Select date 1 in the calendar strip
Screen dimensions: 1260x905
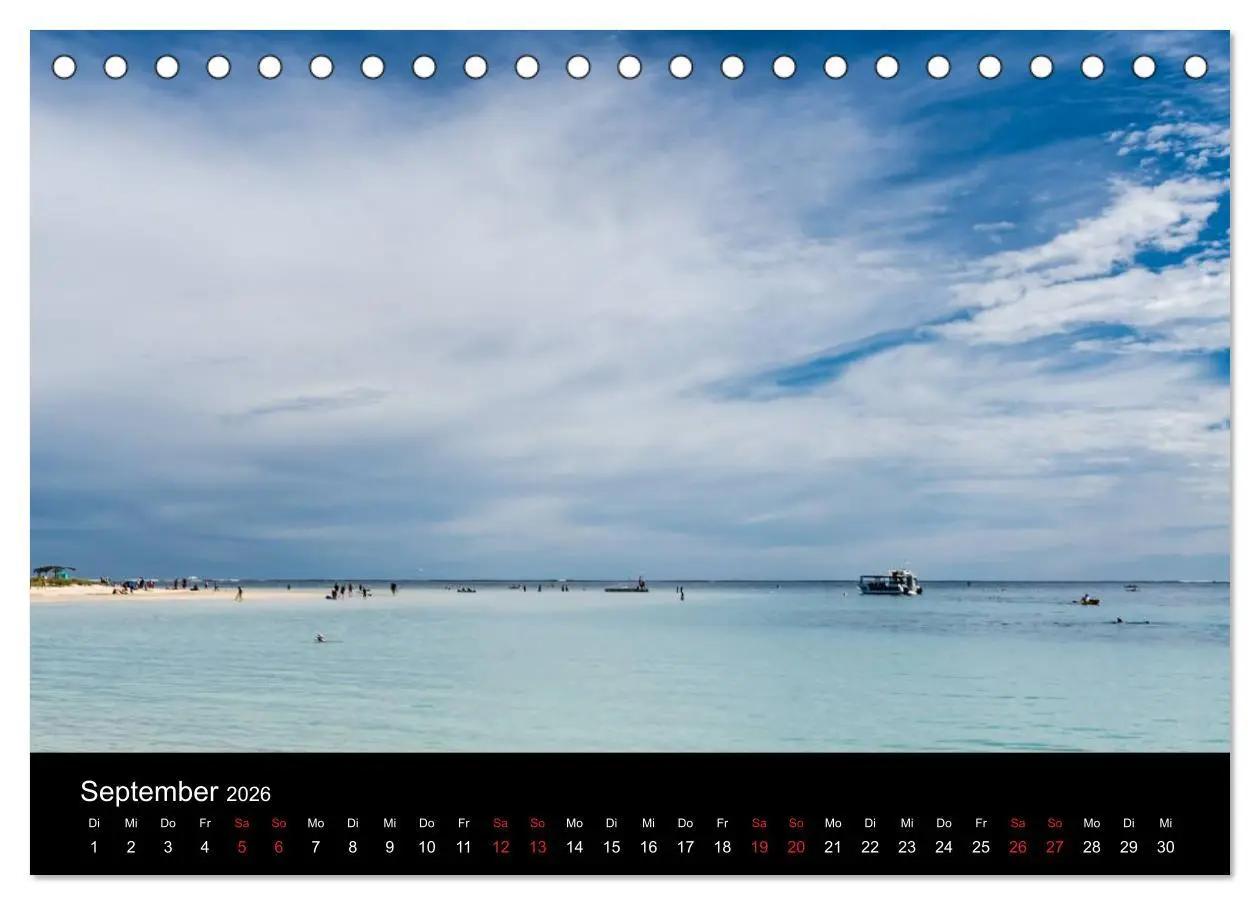click(x=94, y=847)
